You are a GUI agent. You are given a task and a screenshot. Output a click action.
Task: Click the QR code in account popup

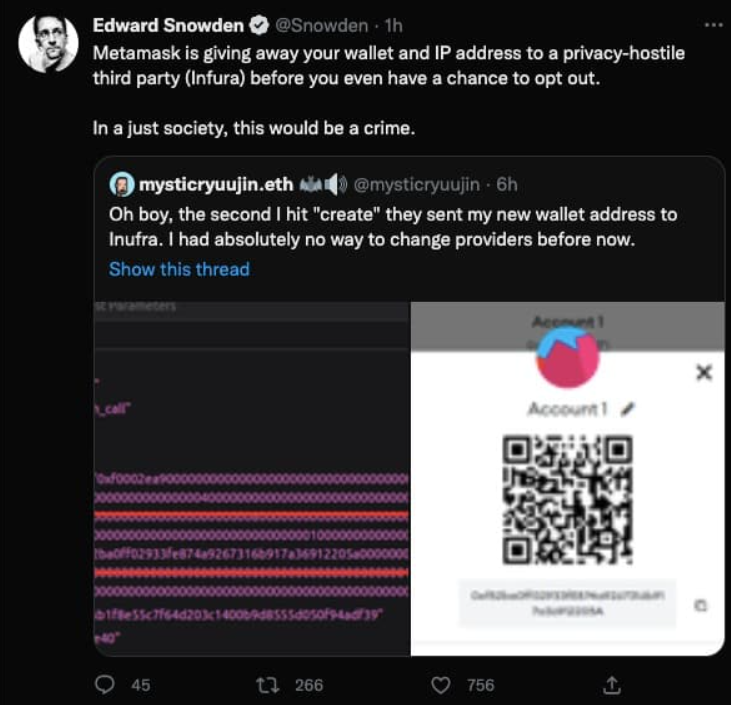[567, 498]
